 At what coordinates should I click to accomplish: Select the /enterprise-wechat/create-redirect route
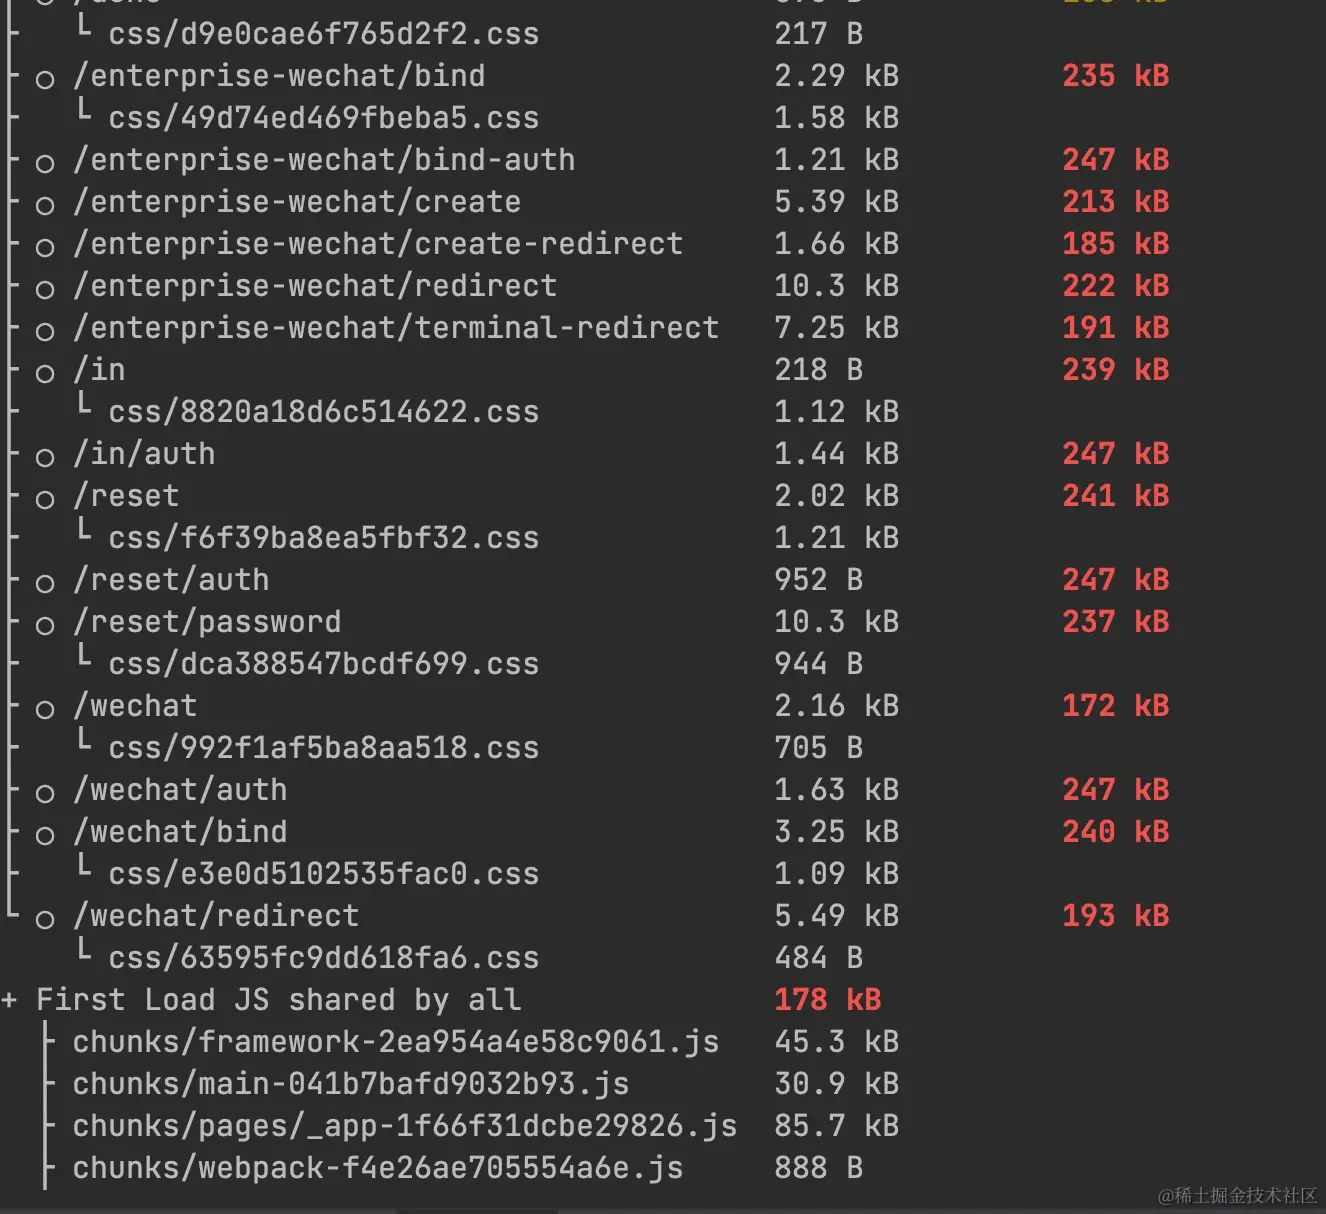378,244
